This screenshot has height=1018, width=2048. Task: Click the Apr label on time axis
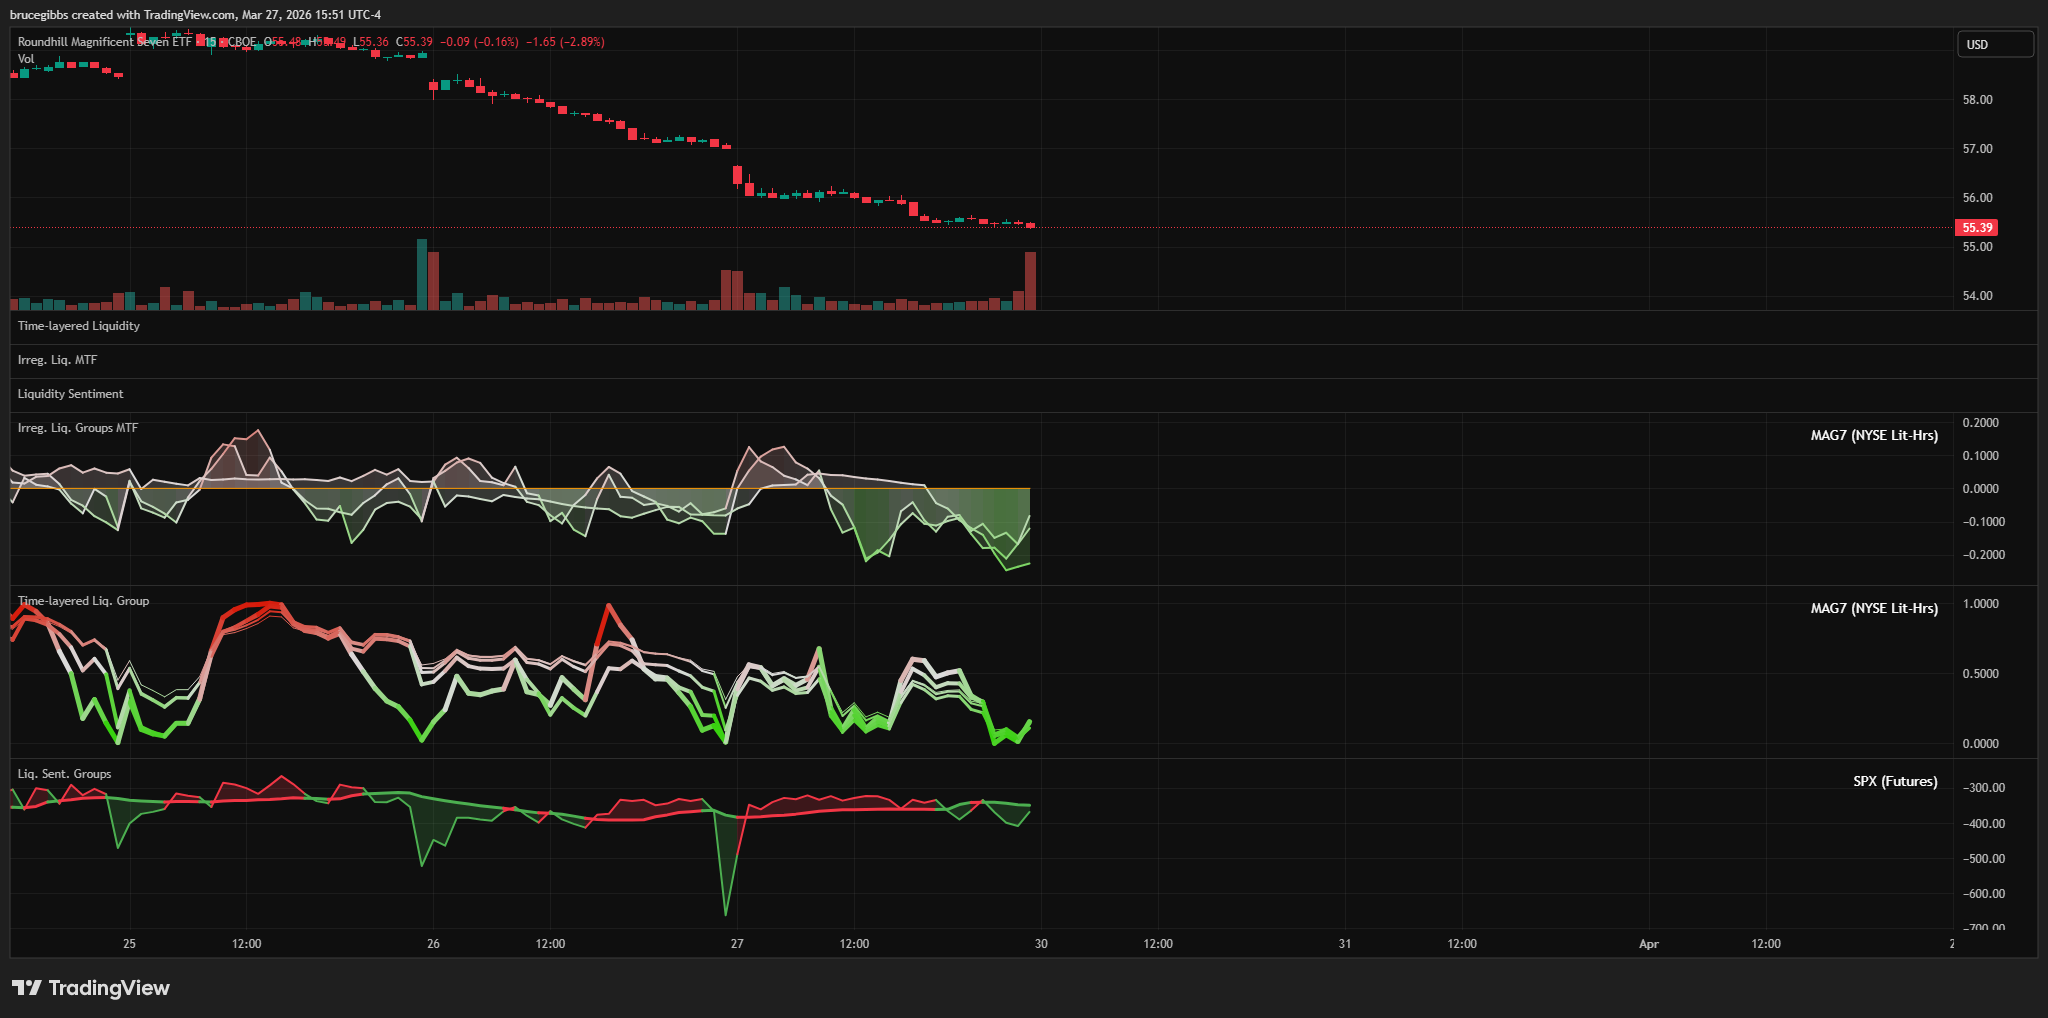1648,944
